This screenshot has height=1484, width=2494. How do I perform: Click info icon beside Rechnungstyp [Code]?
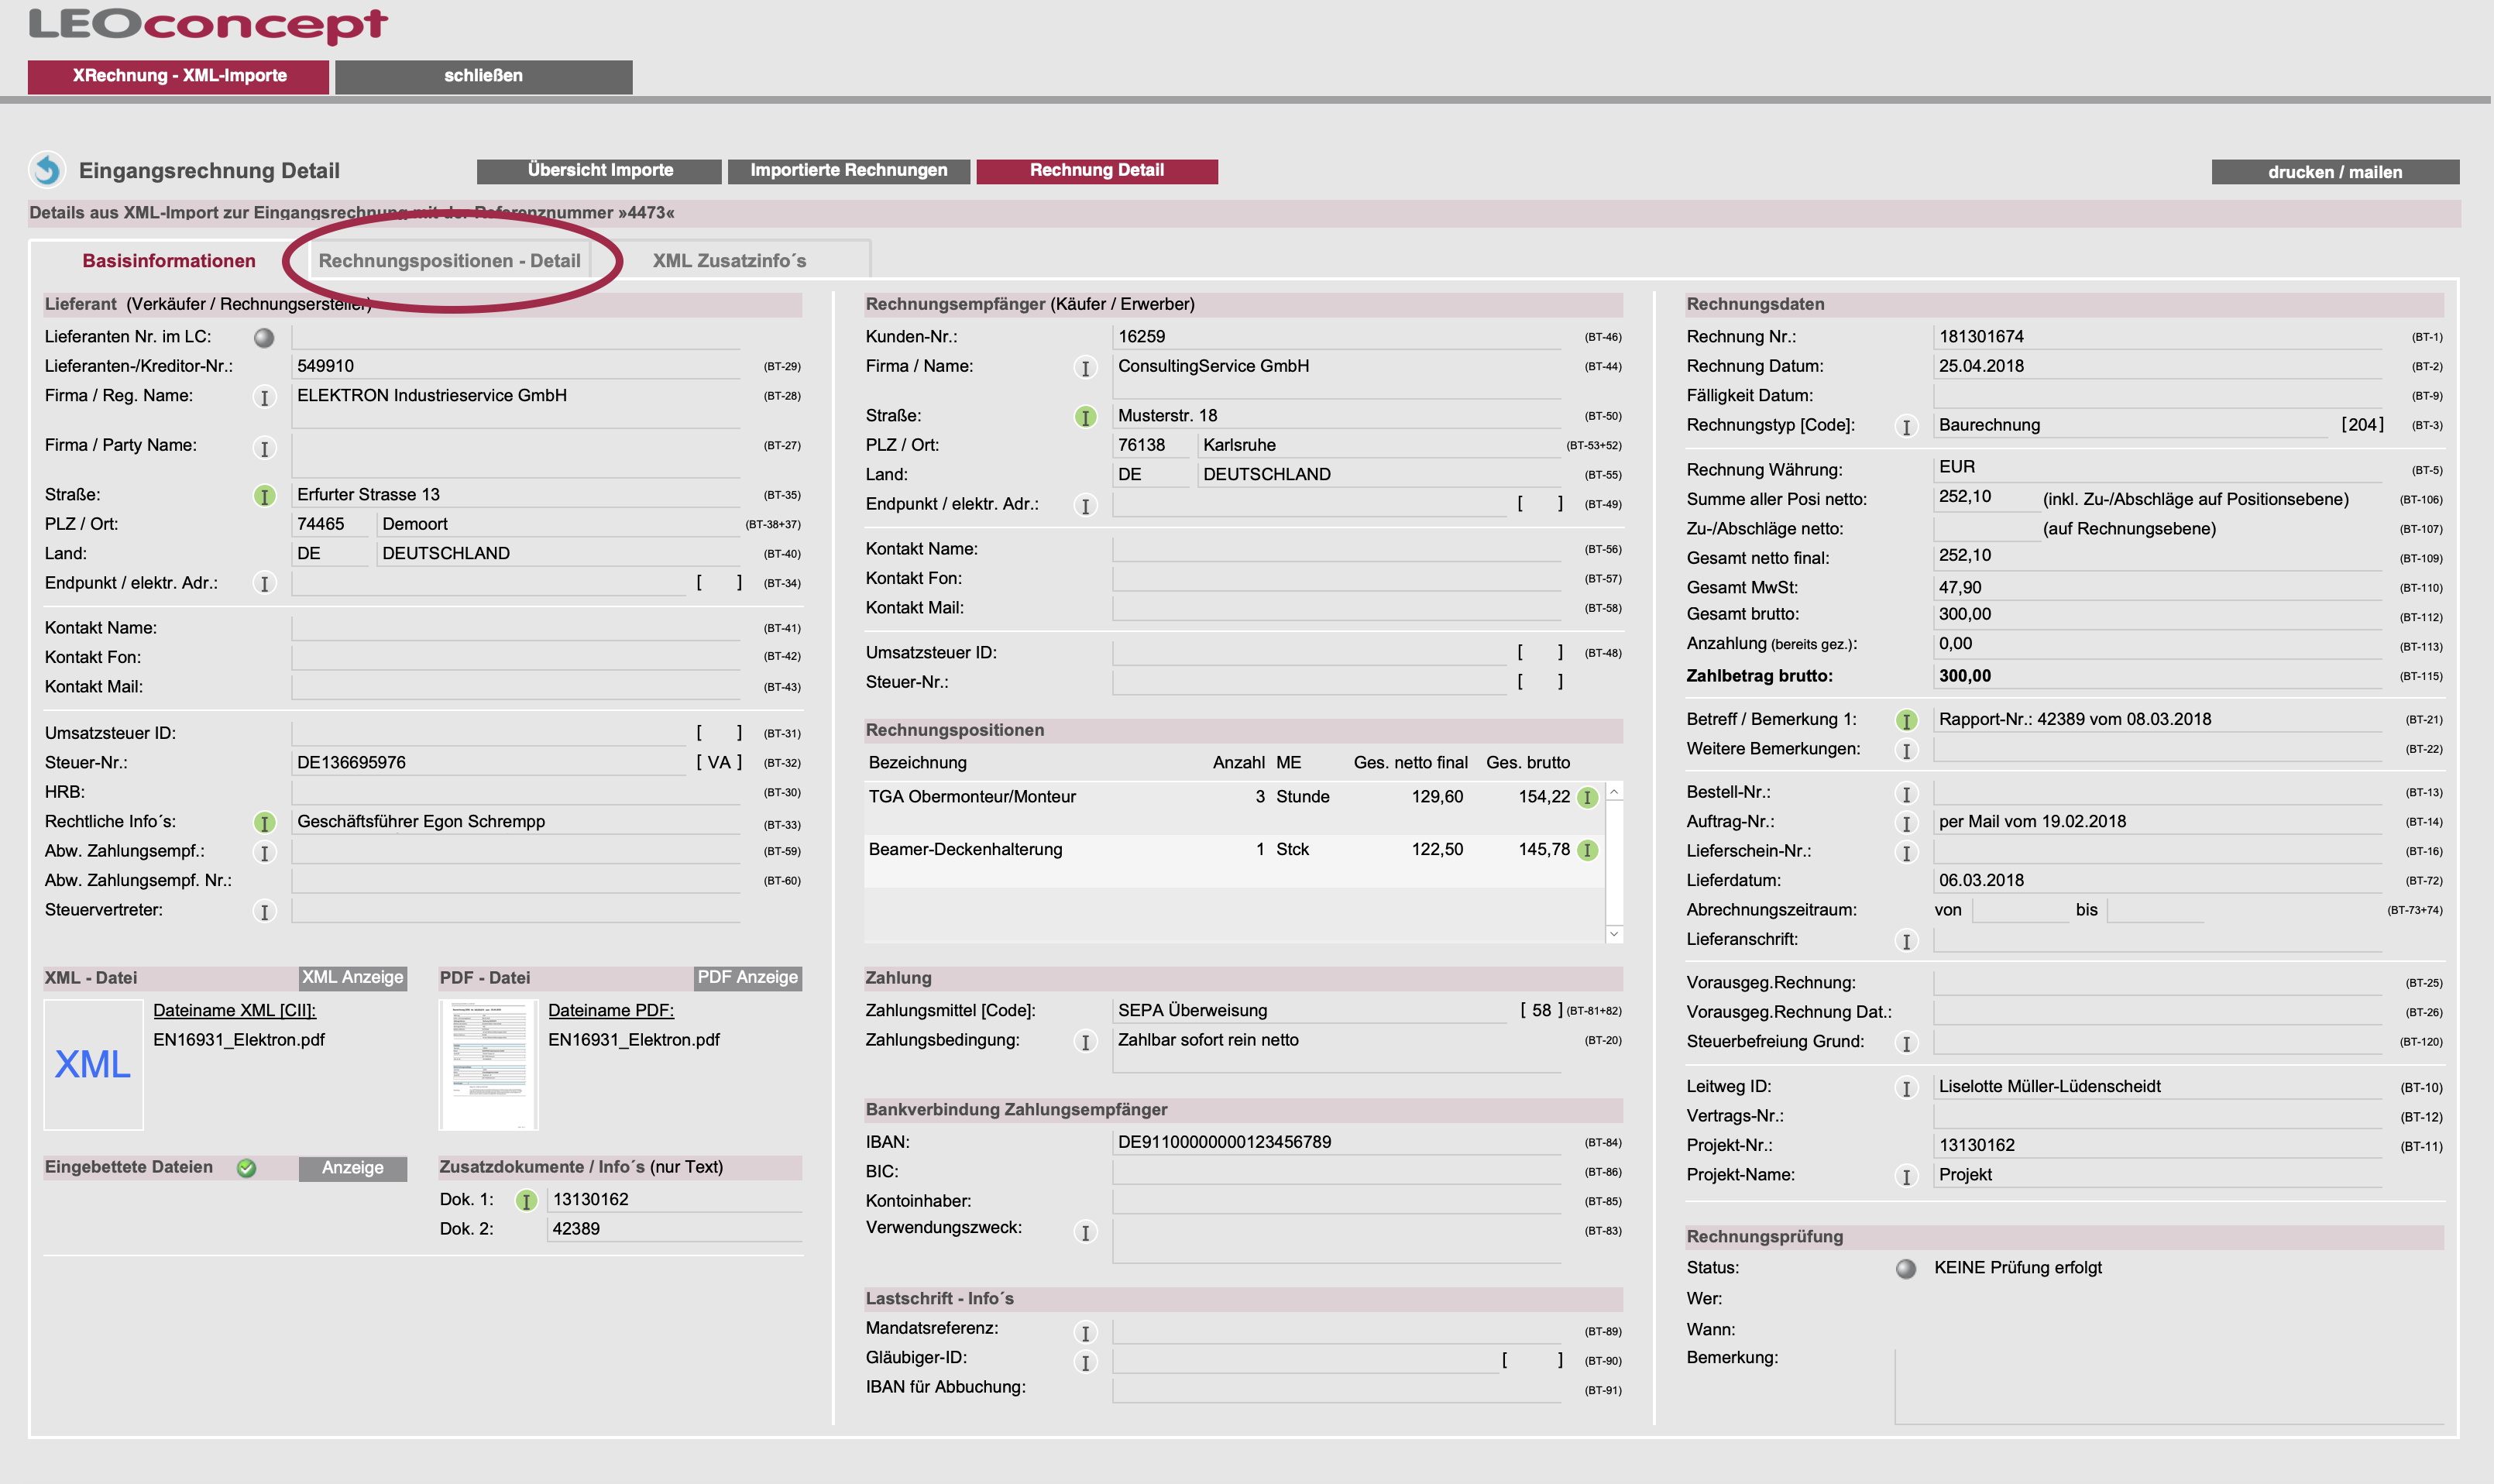tap(1906, 427)
